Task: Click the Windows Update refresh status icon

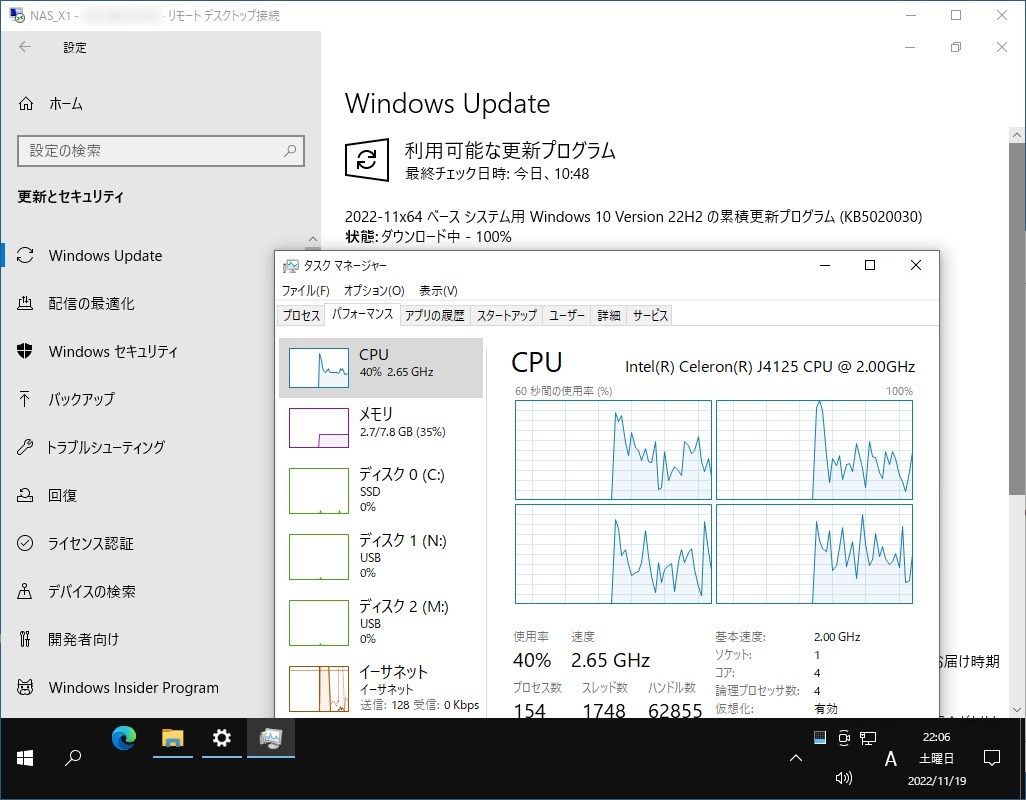Action: (x=366, y=159)
